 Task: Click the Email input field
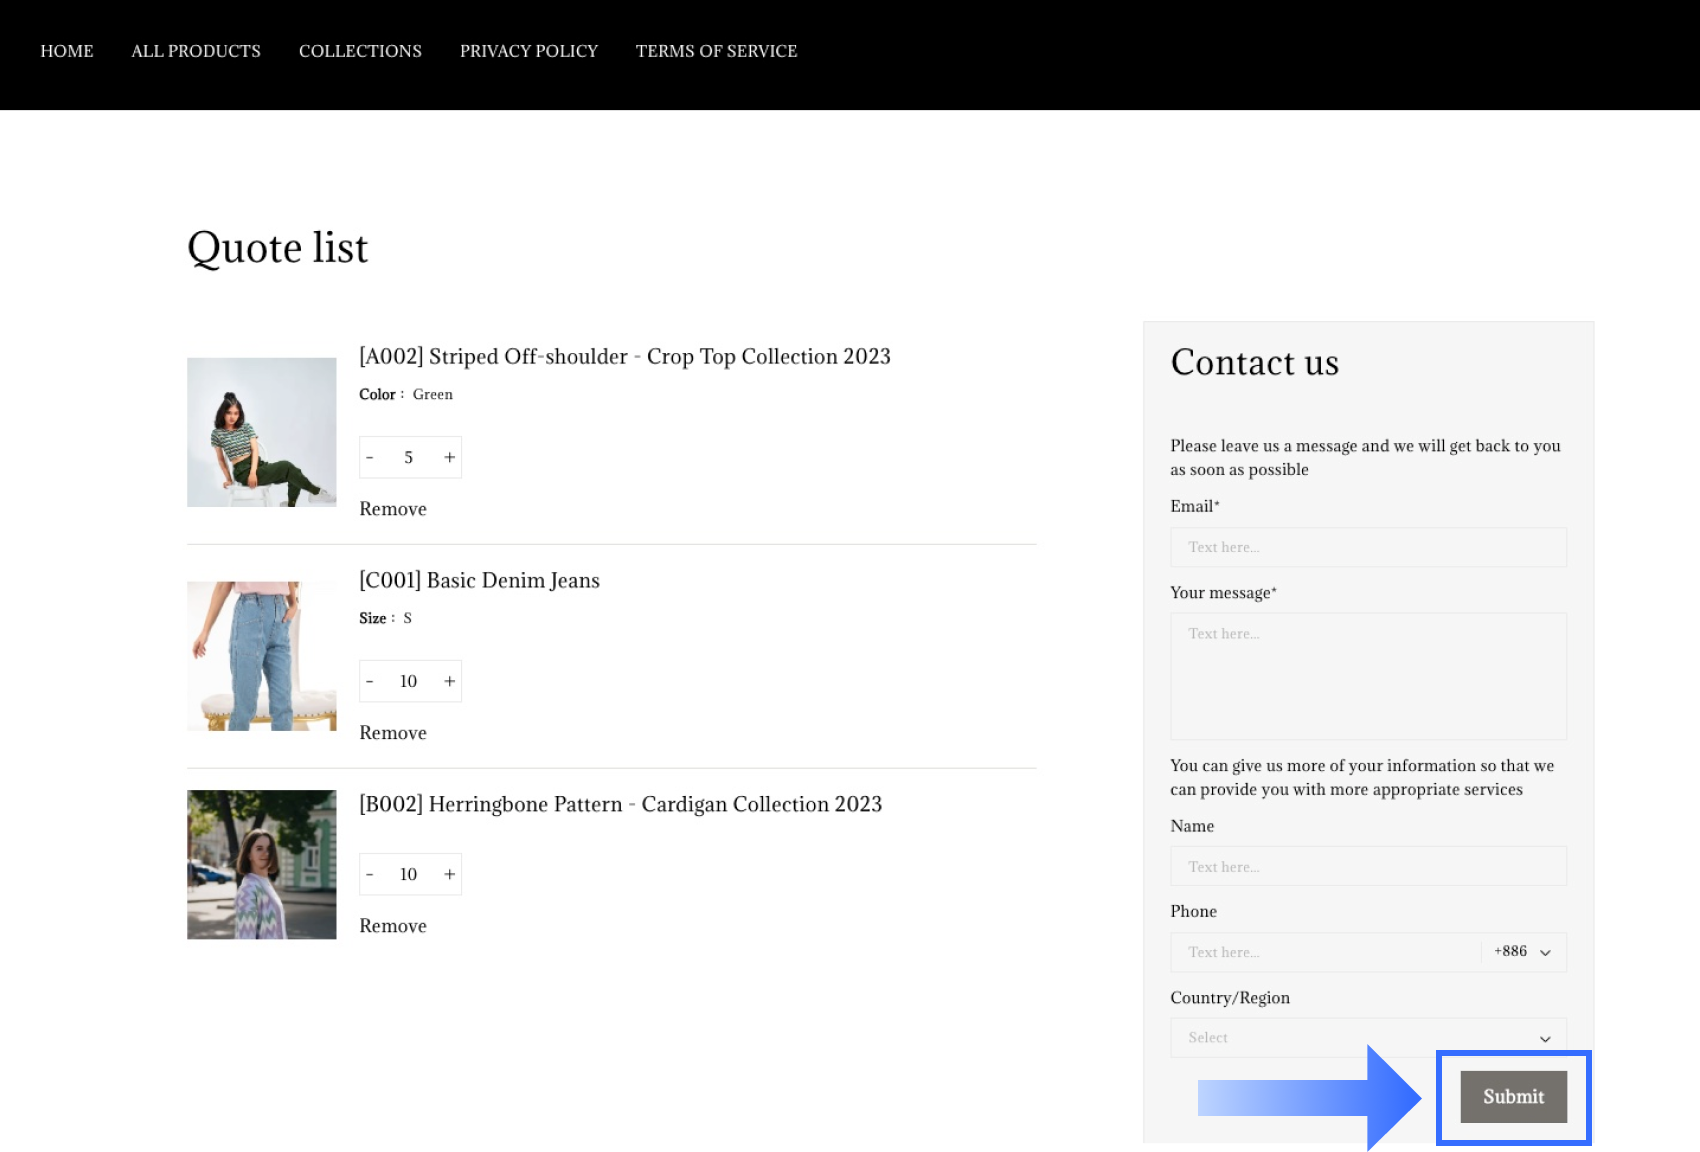point(1367,547)
